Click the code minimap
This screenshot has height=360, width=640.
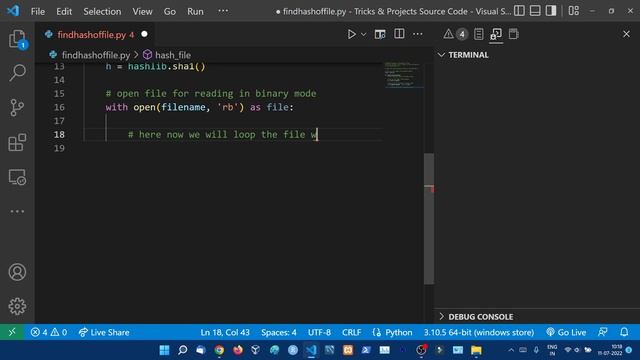[404, 75]
